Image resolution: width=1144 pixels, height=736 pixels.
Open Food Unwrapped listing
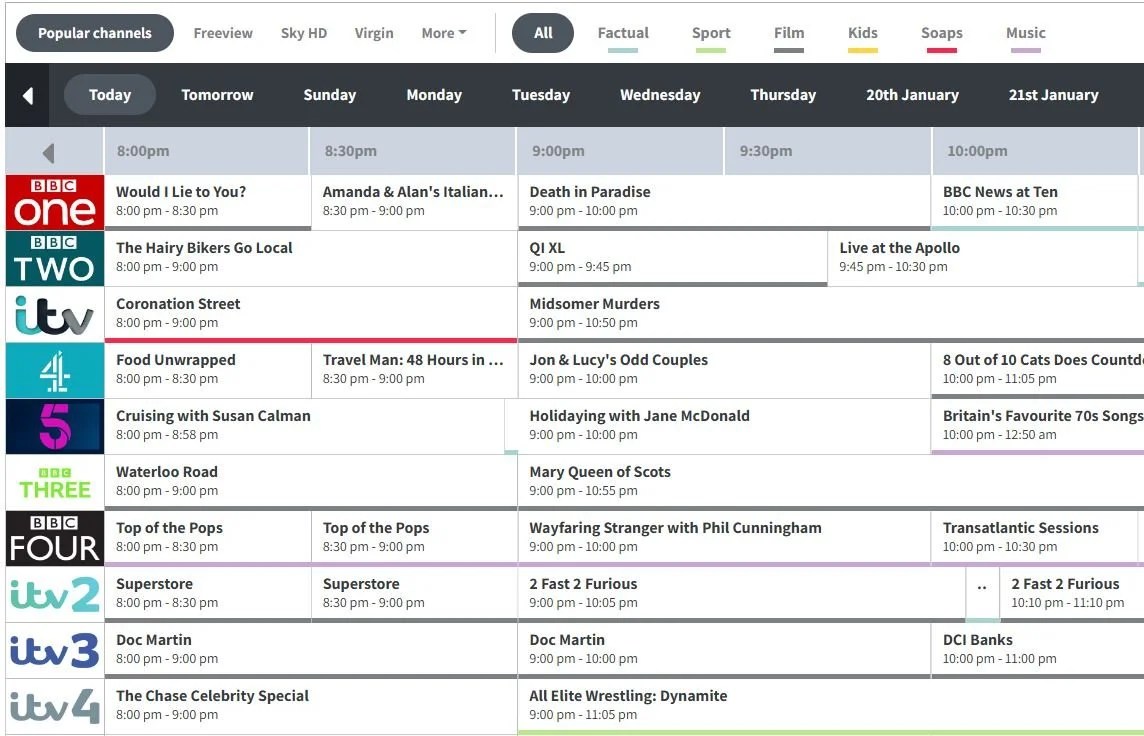[x=207, y=370]
